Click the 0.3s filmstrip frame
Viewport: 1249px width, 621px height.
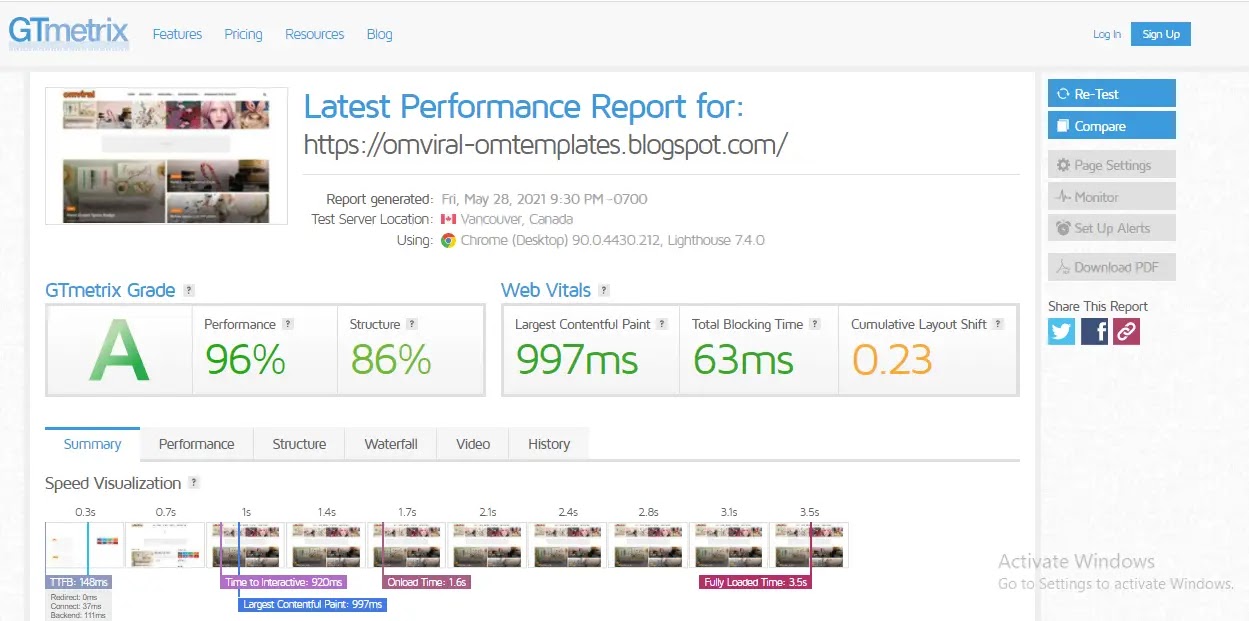85,545
